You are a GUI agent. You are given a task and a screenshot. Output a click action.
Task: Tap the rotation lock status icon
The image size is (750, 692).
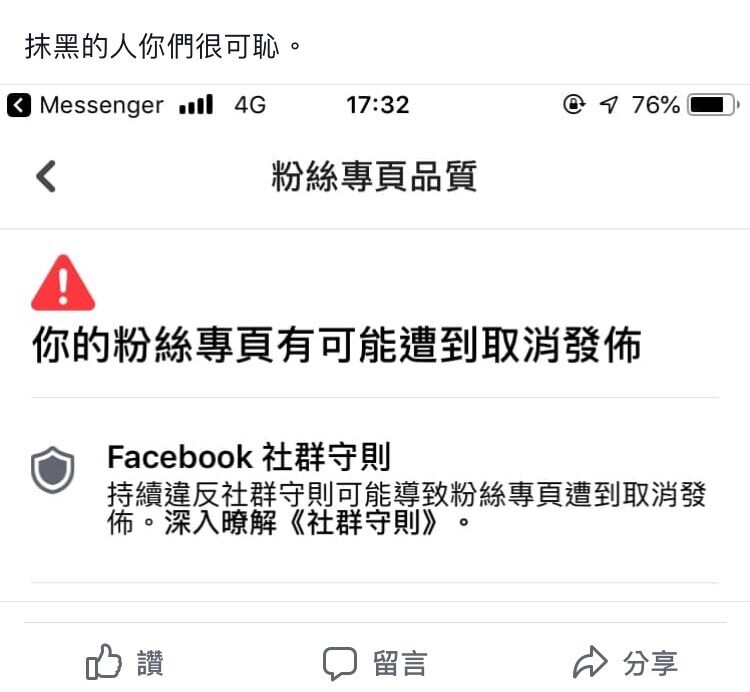pos(574,104)
